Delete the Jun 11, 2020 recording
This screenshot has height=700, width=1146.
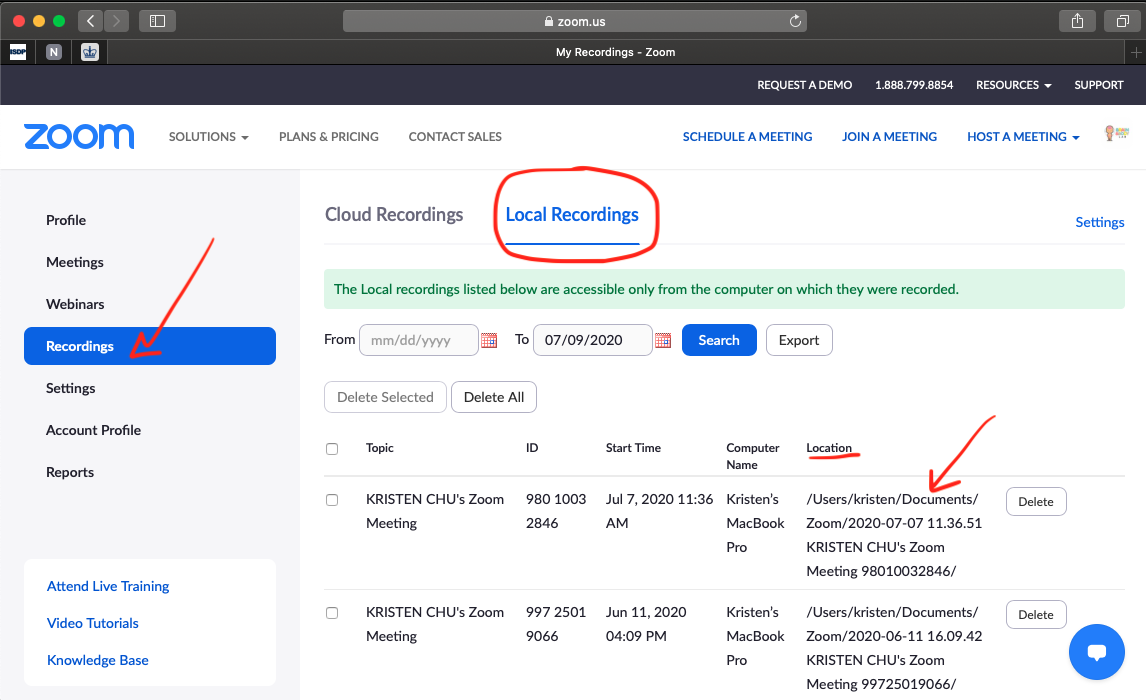[x=1036, y=615]
